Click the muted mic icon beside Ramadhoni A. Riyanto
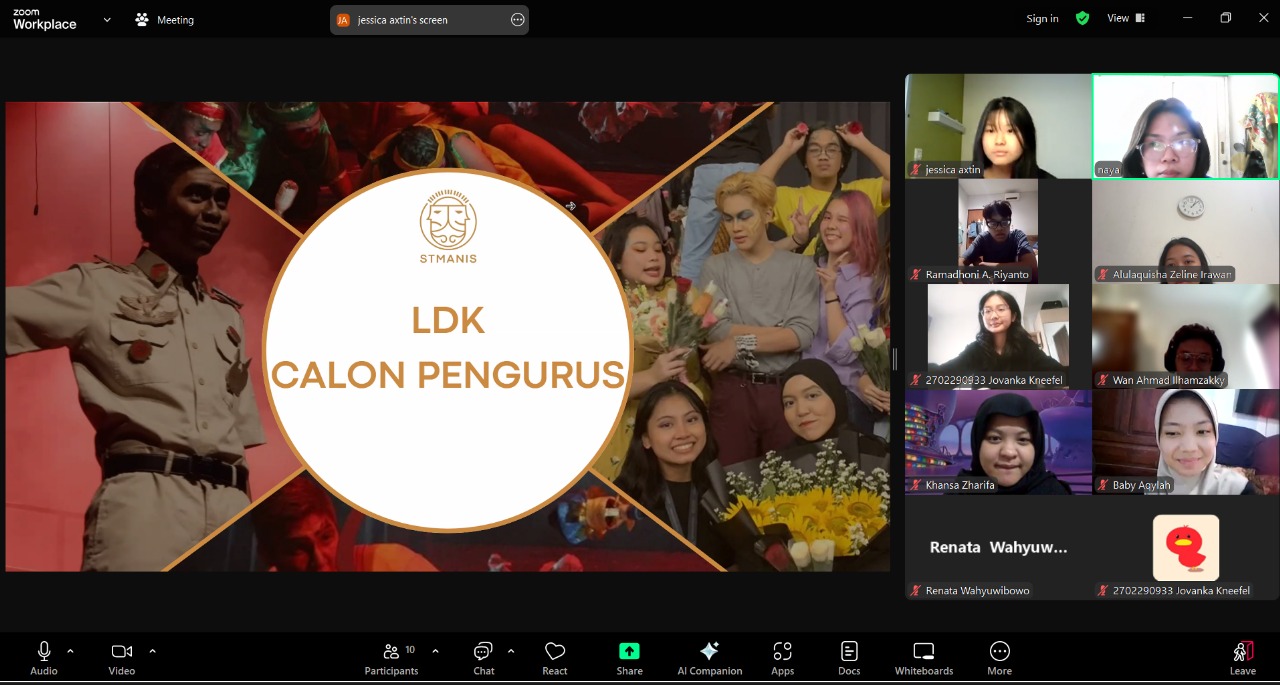This screenshot has width=1280, height=685. click(x=915, y=274)
